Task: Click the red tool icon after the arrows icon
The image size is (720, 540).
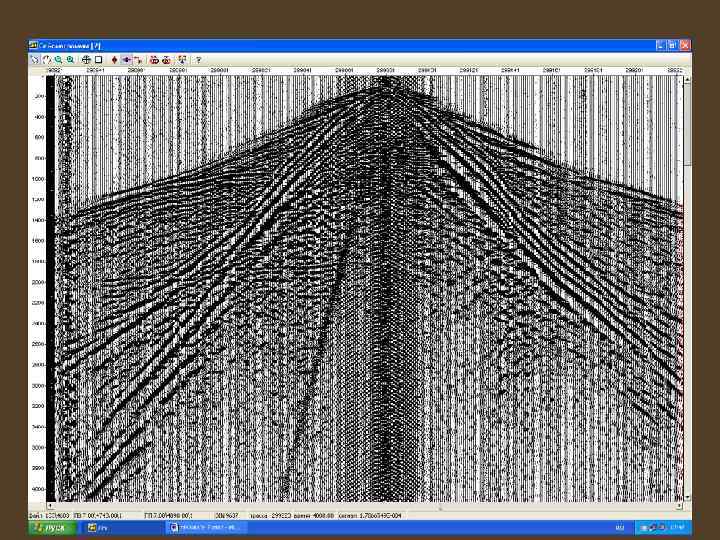Action: point(138,60)
